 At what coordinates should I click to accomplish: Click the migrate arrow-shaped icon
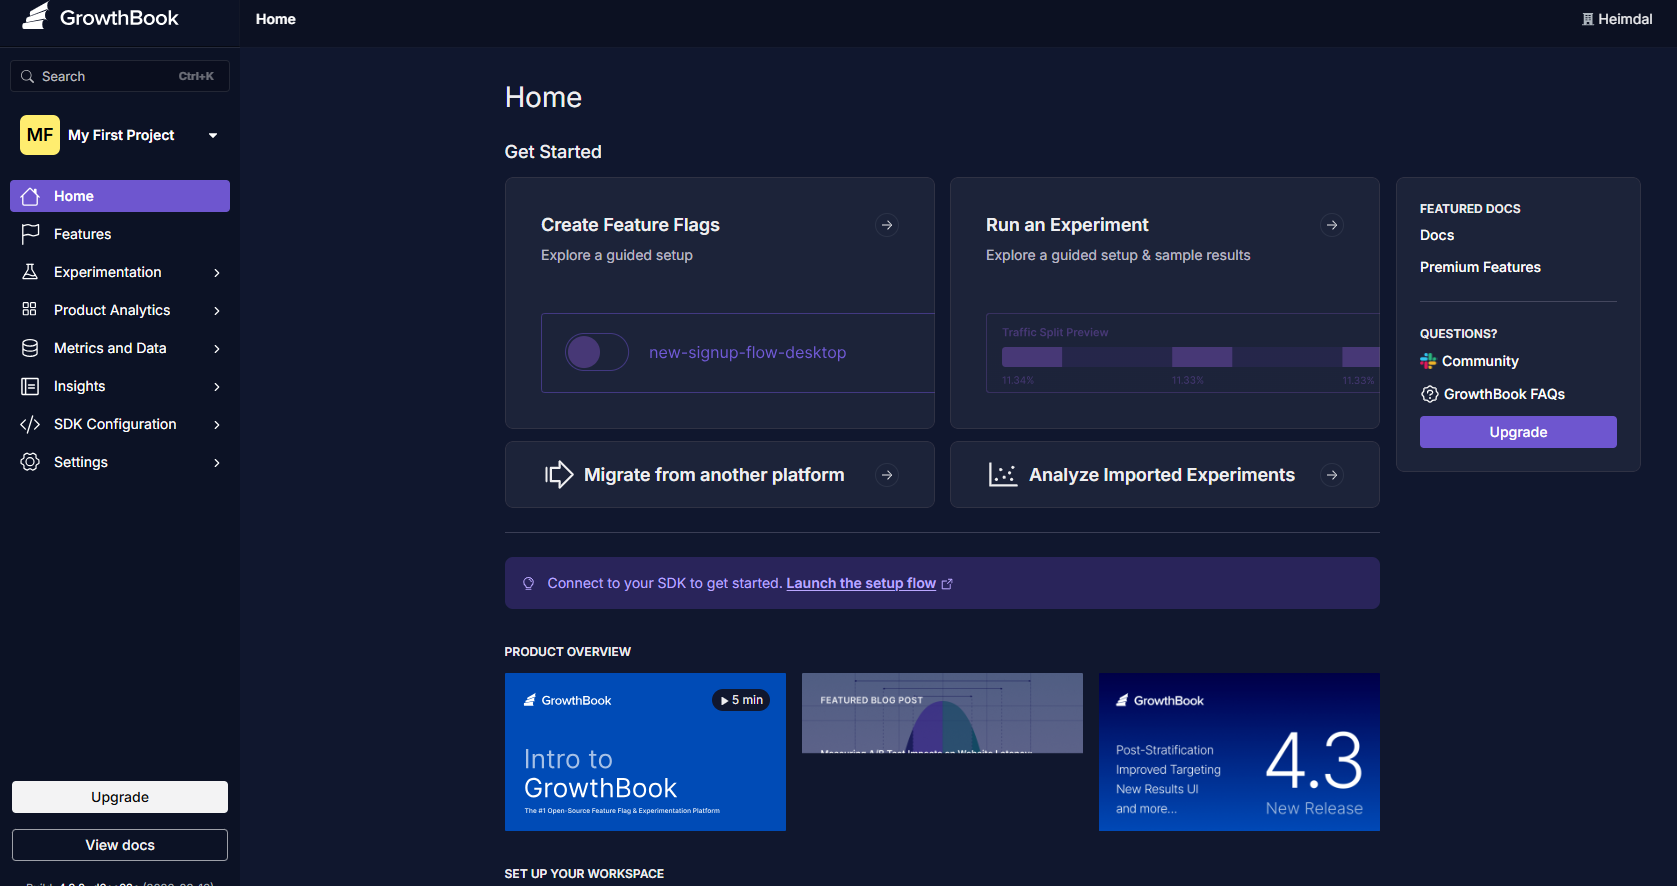point(559,474)
